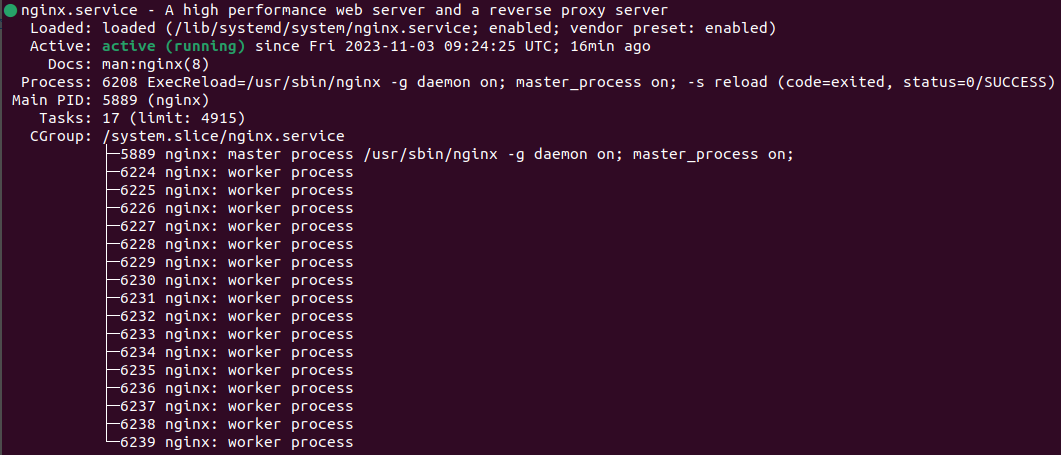
Task: Select worker process 6230 in the tree
Action: point(236,280)
